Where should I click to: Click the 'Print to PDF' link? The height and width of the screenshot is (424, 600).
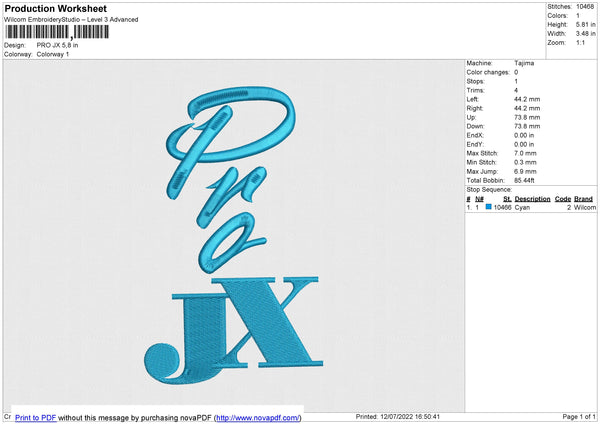[x=36, y=417]
